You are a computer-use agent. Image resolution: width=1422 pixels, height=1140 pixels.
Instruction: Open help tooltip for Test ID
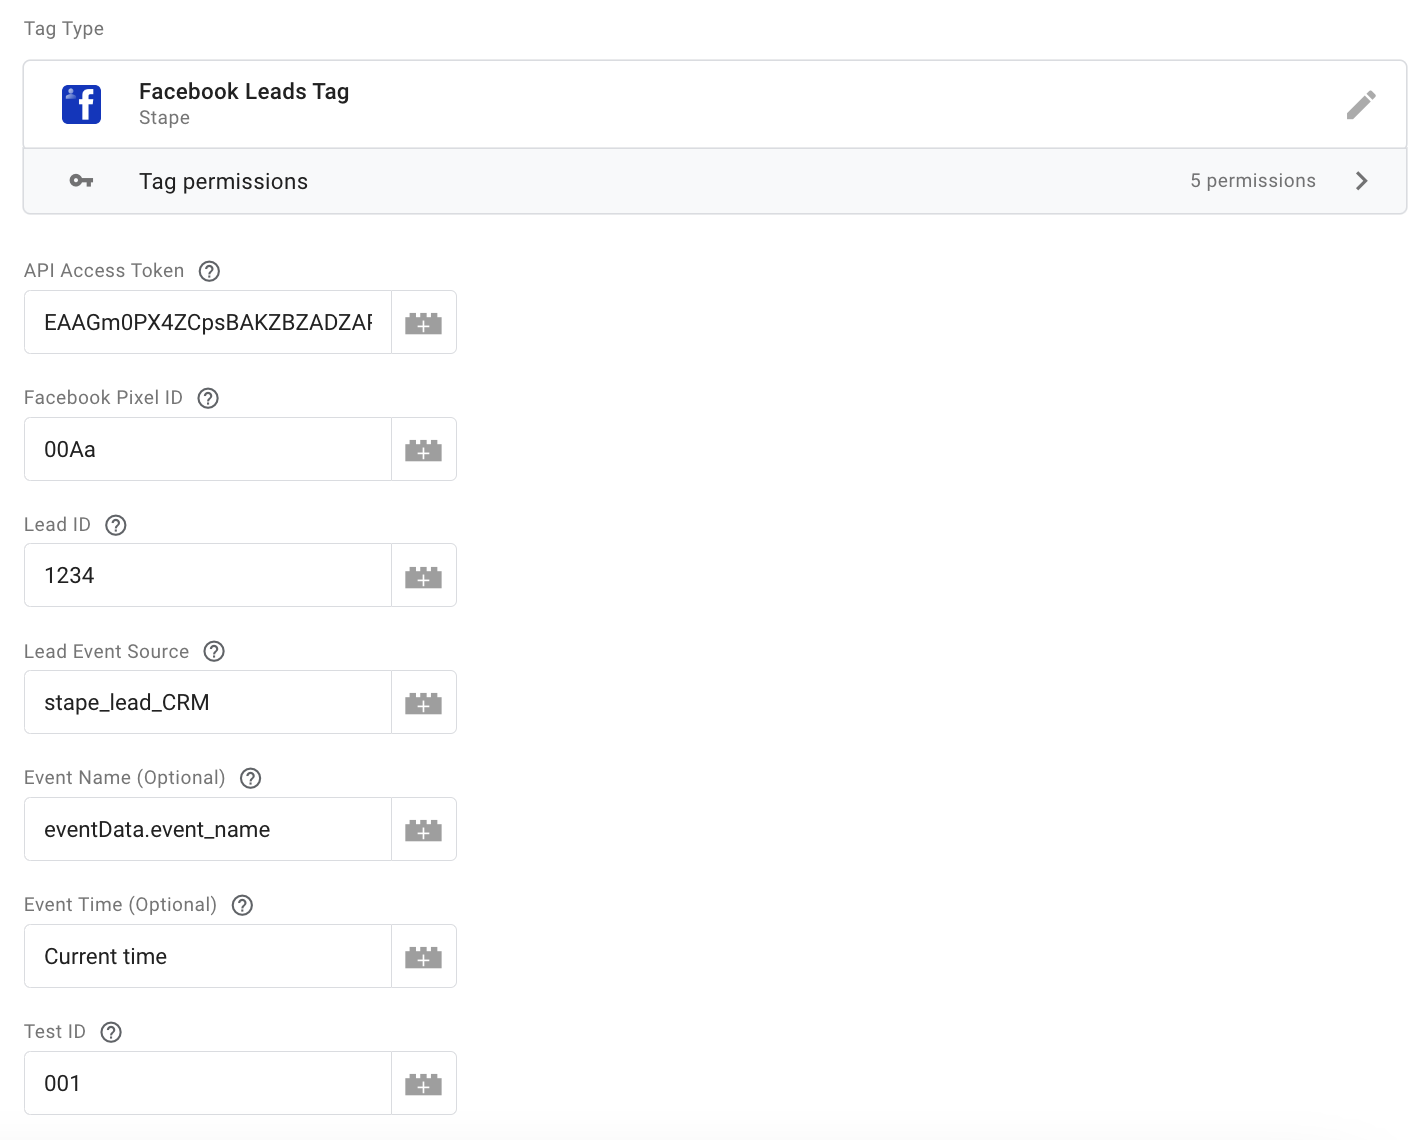110,1031
